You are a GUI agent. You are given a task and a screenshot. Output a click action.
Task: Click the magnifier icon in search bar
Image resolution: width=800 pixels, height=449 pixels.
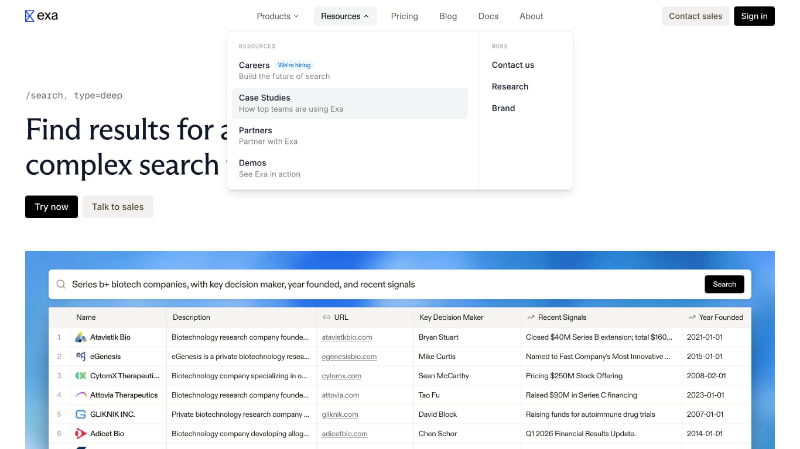[61, 284]
